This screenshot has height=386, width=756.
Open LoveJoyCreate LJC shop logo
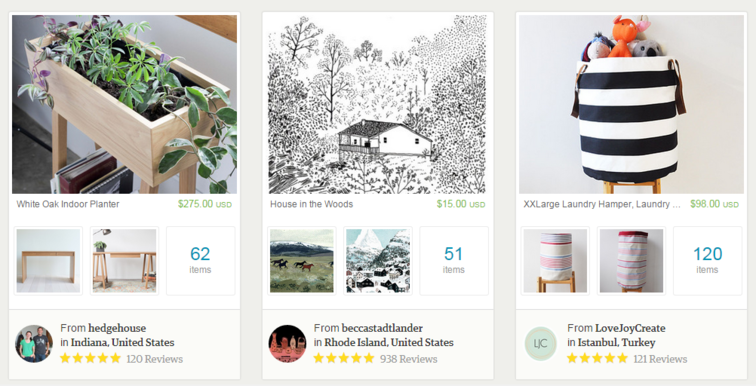pos(541,344)
